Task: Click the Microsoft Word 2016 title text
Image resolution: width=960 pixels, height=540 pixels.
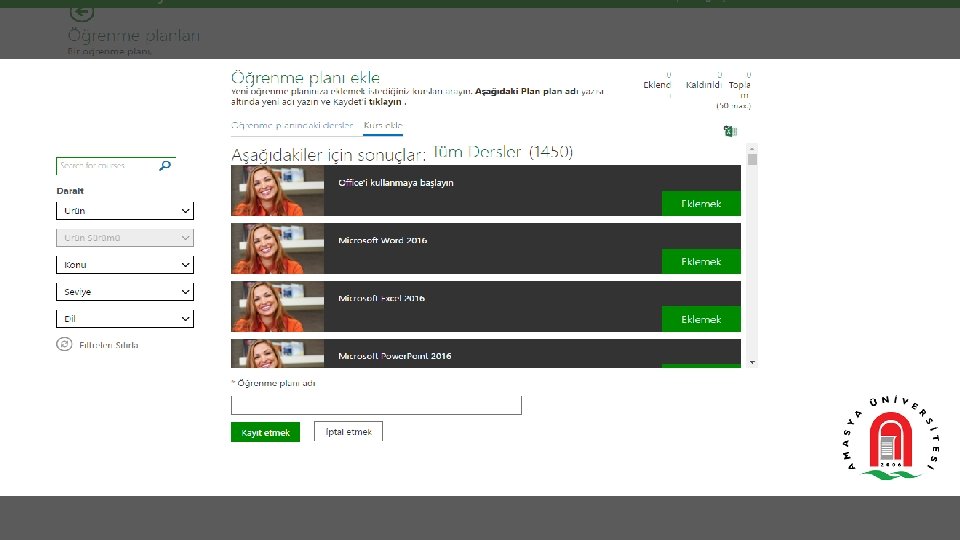Action: click(x=383, y=241)
